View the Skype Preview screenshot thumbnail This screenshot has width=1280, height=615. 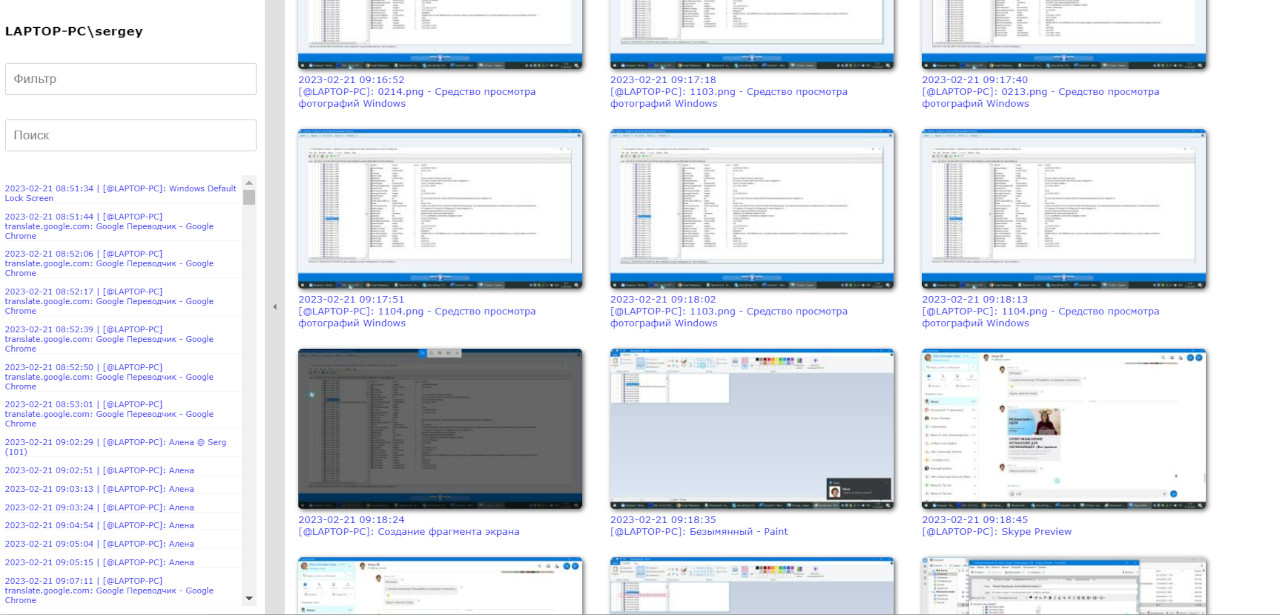point(1064,429)
